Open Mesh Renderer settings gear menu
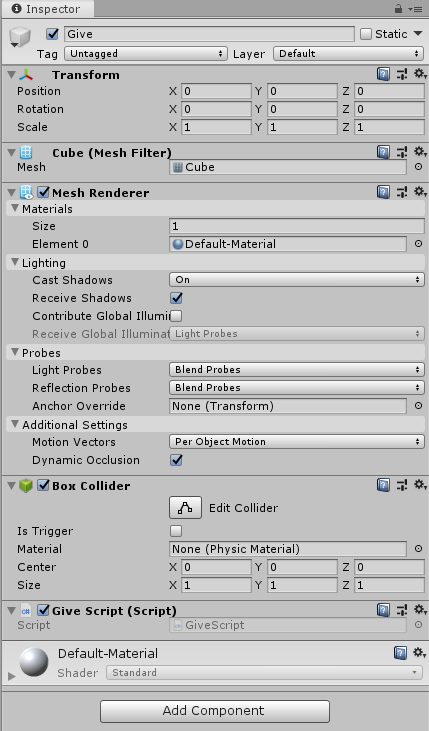 (x=420, y=192)
